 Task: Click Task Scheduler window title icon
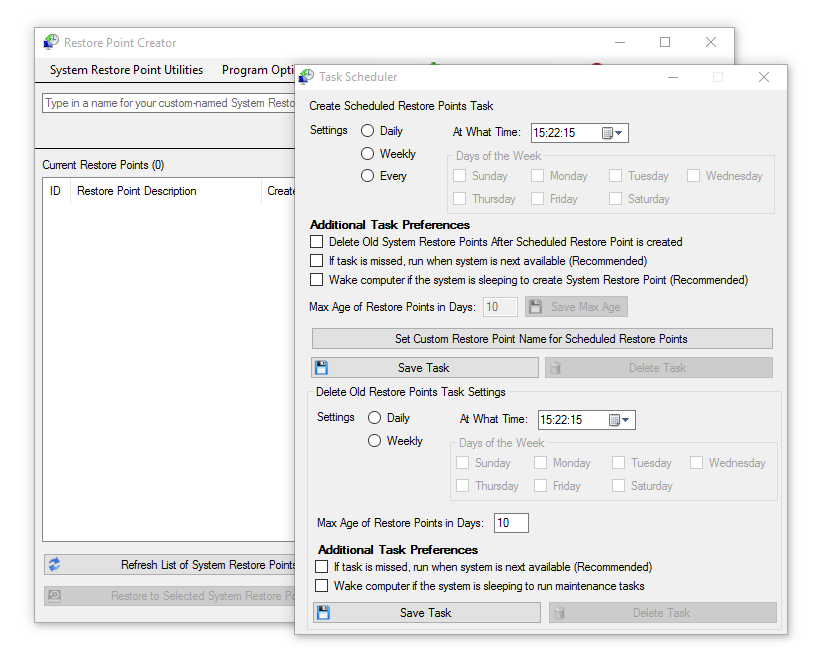point(306,77)
